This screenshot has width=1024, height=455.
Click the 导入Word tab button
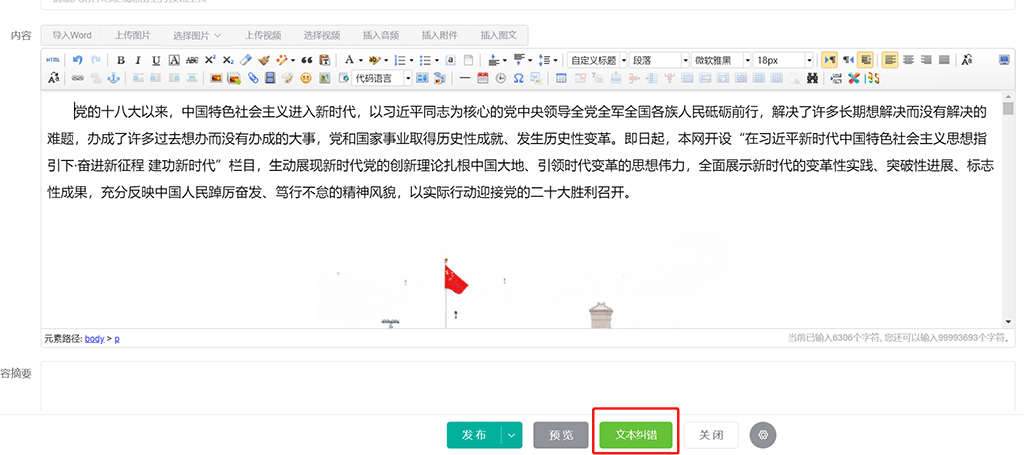(x=72, y=35)
